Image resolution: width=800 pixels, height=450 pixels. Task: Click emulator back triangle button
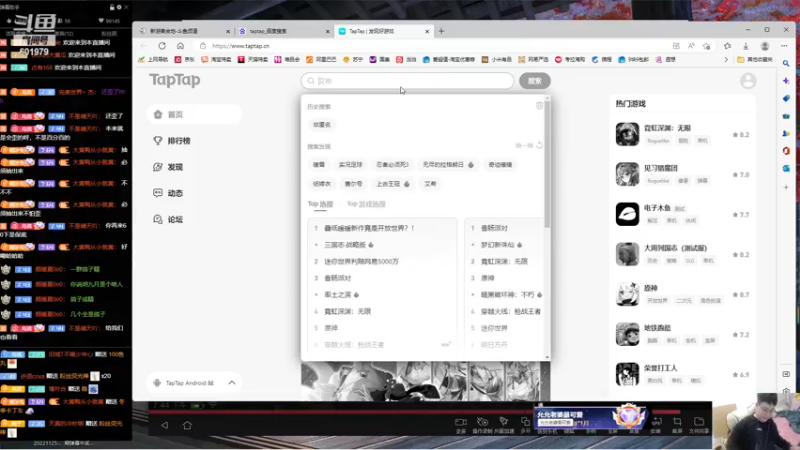click(164, 425)
